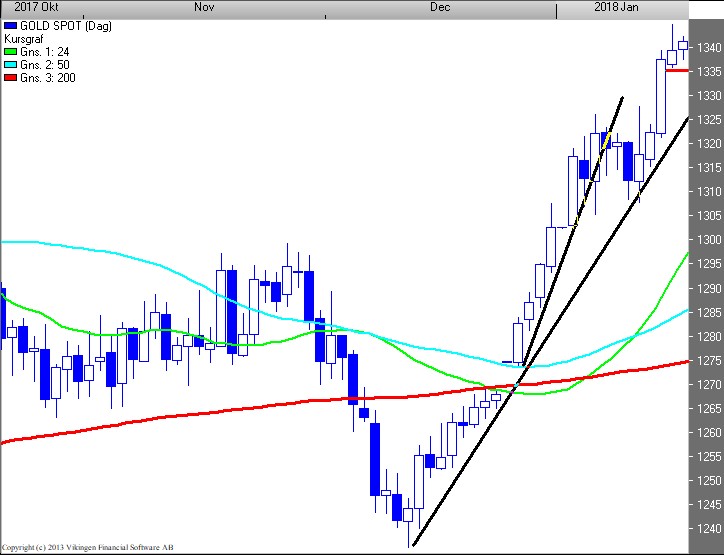Select the 'GOLD SPOT (Dag)' legend label
This screenshot has height=555, width=724.
pyautogui.click(x=66, y=26)
